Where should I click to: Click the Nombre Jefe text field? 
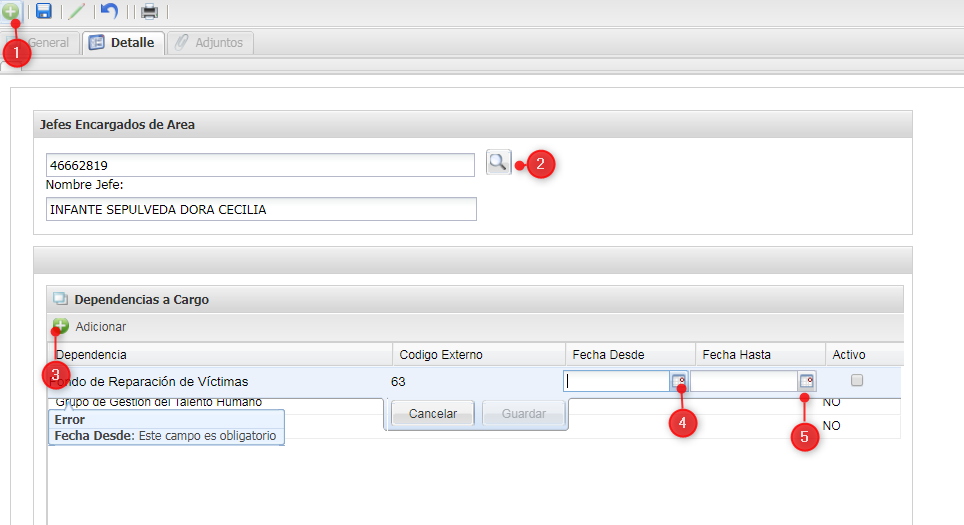pos(260,209)
